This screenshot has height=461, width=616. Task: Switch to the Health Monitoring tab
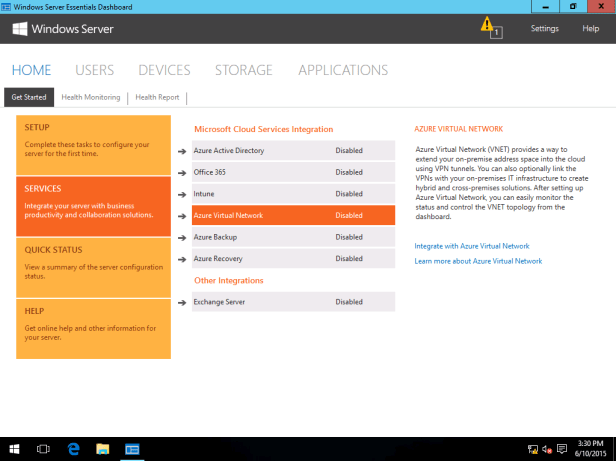(90, 98)
